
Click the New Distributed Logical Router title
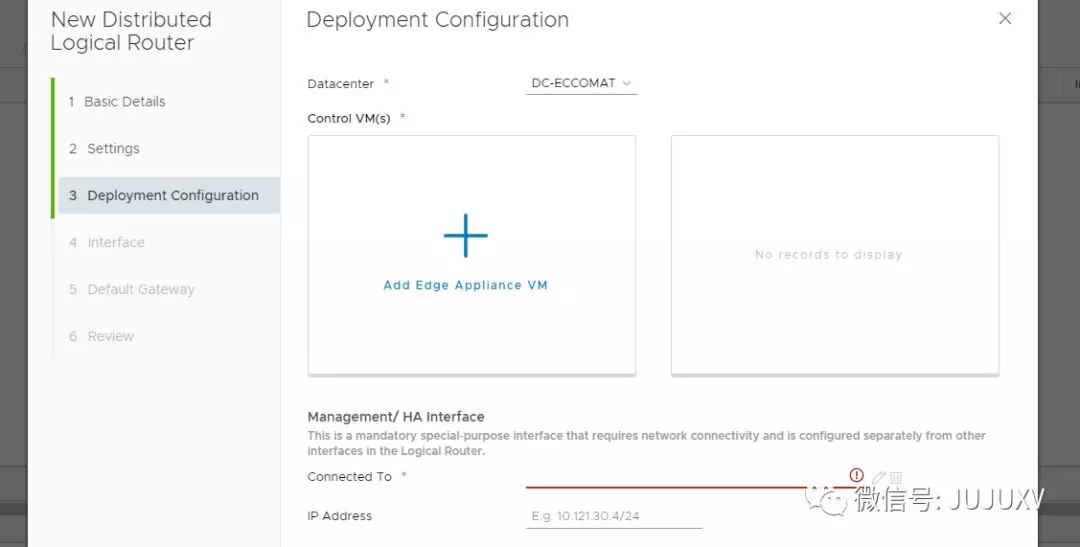click(131, 31)
